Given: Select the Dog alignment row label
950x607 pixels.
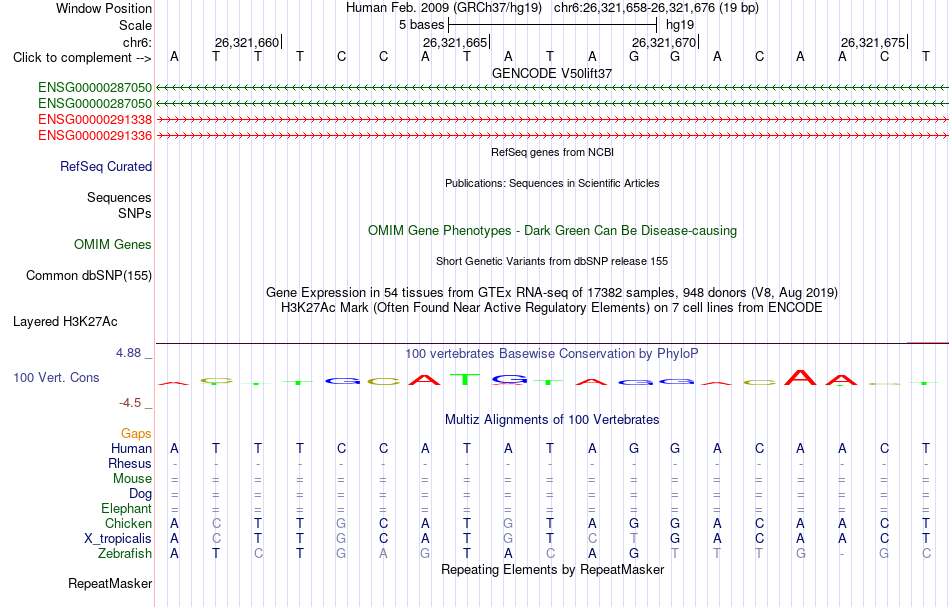Looking at the screenshot, I should click(141, 494).
